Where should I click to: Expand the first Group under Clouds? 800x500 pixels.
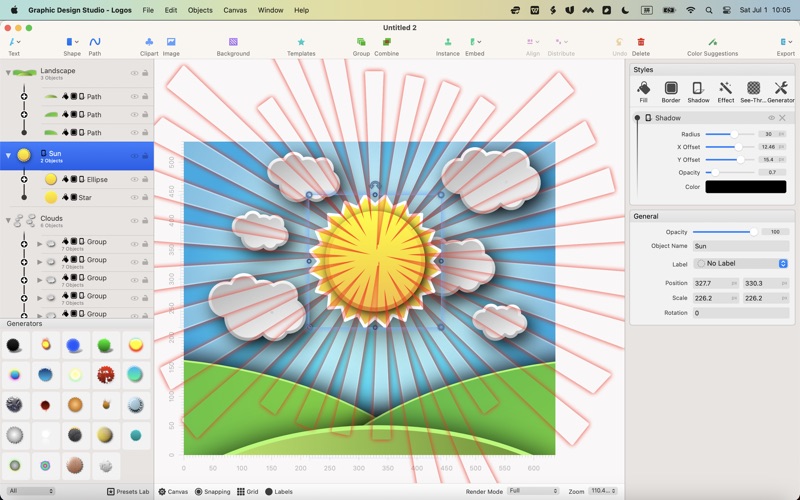pos(40,244)
